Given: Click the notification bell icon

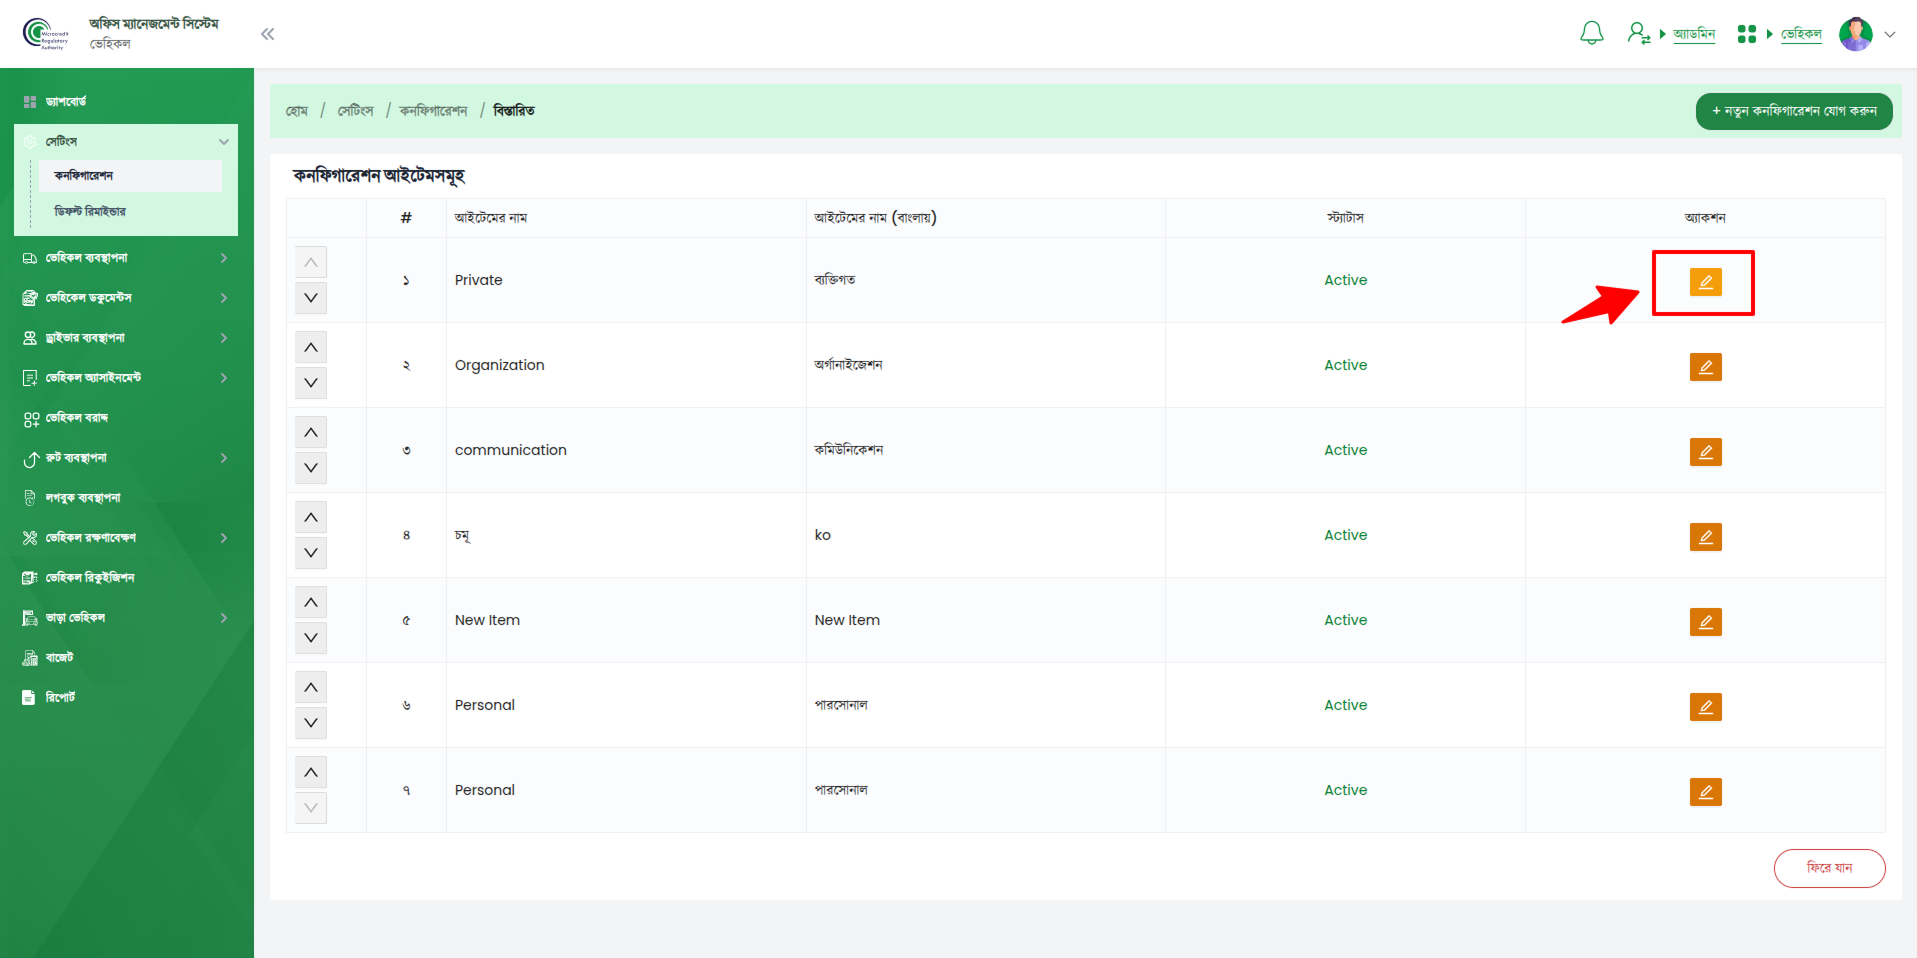Looking at the screenshot, I should 1591,33.
